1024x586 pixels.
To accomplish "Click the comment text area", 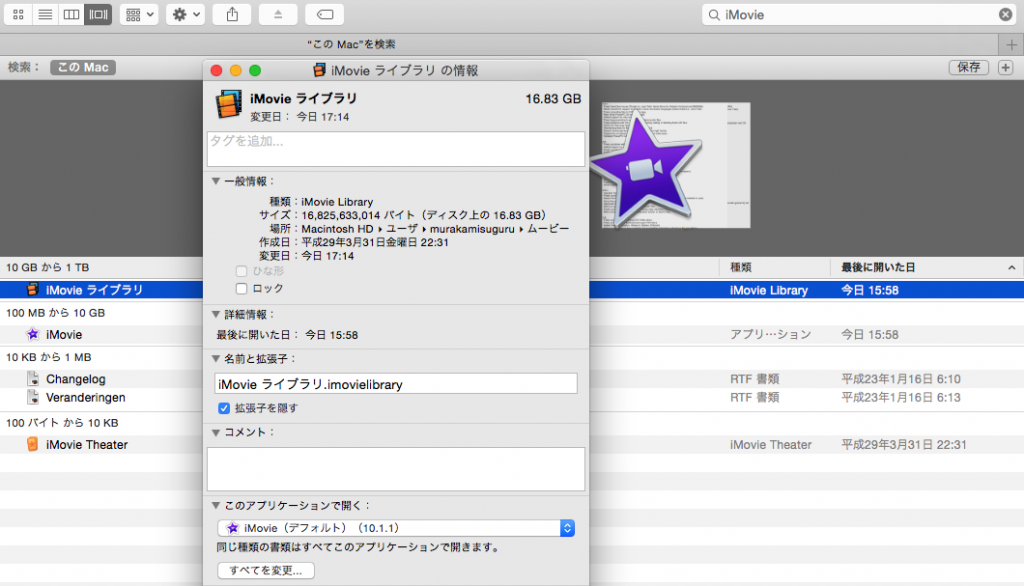I will tap(396, 469).
